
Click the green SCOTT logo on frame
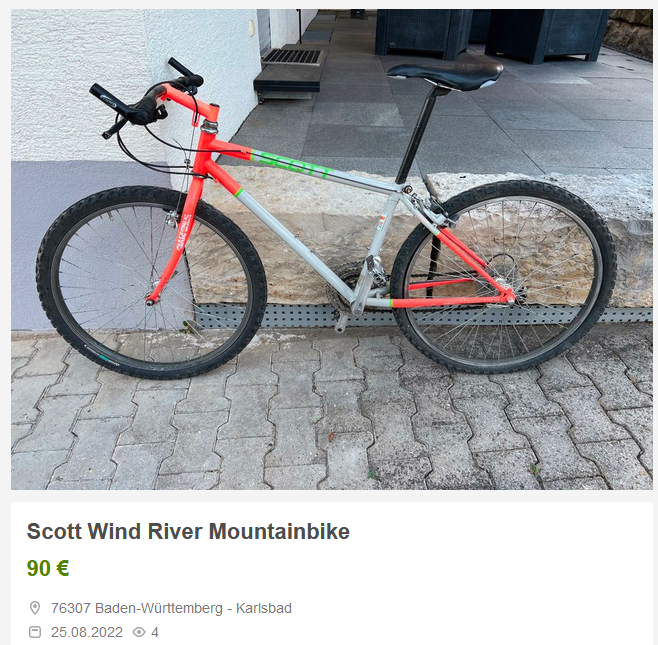(x=295, y=165)
